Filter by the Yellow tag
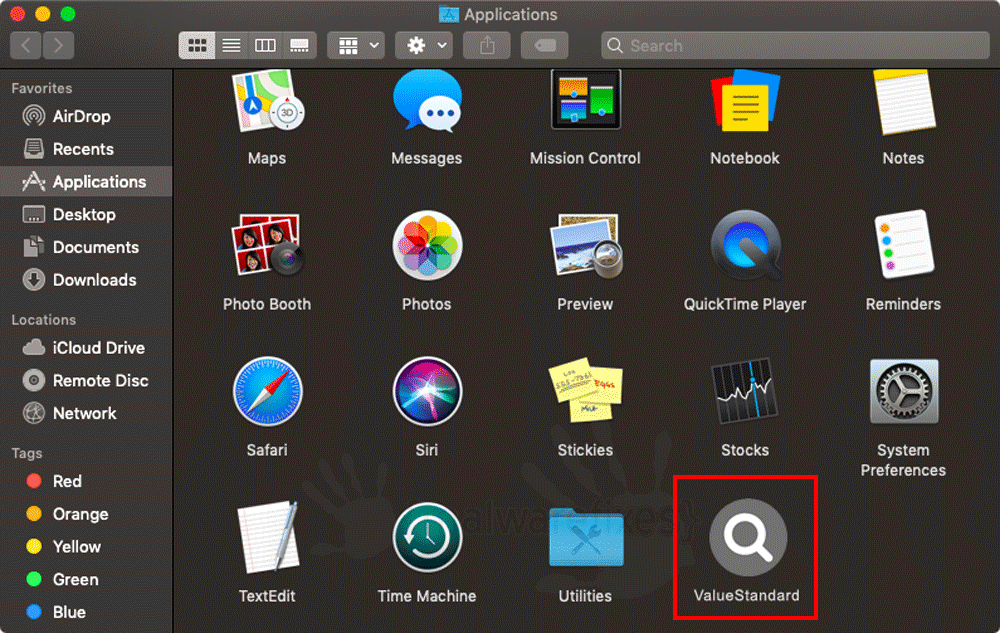 86,547
